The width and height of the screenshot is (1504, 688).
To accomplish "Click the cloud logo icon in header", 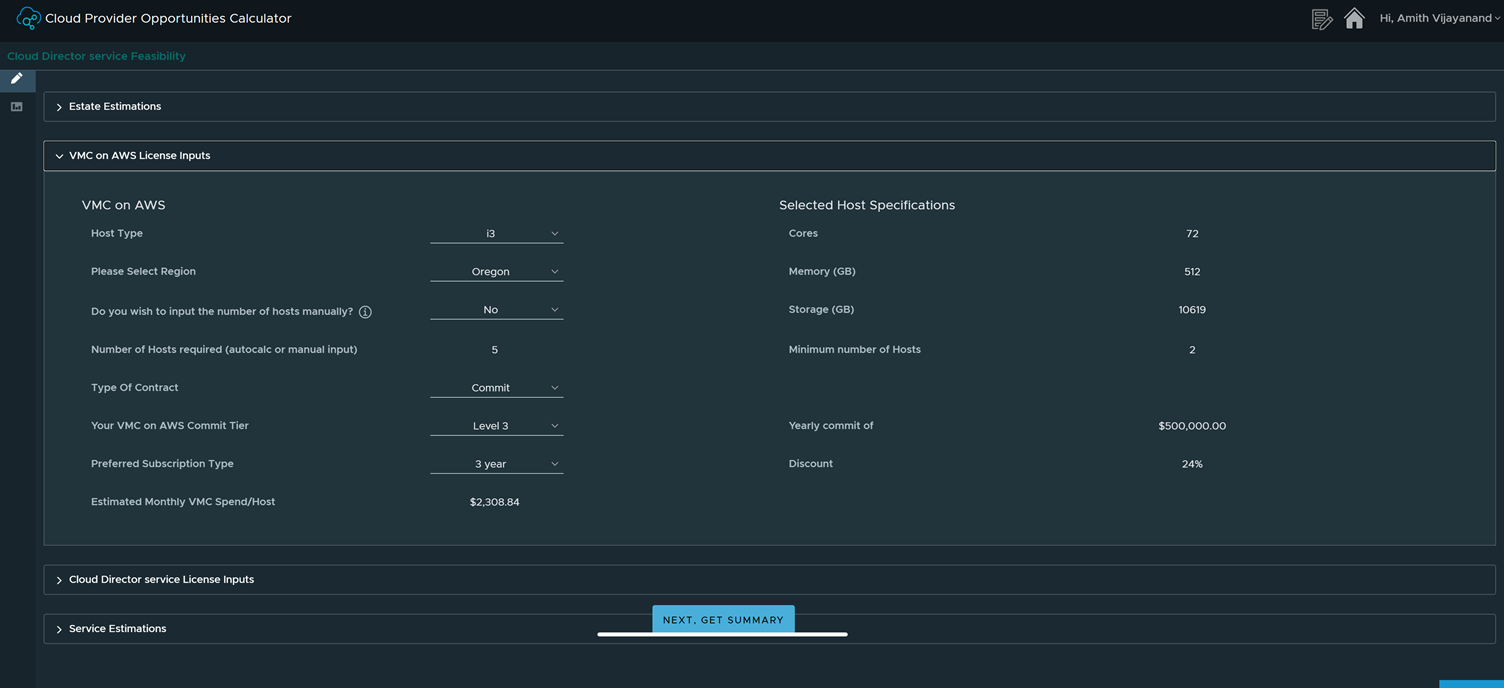I will 28,18.
